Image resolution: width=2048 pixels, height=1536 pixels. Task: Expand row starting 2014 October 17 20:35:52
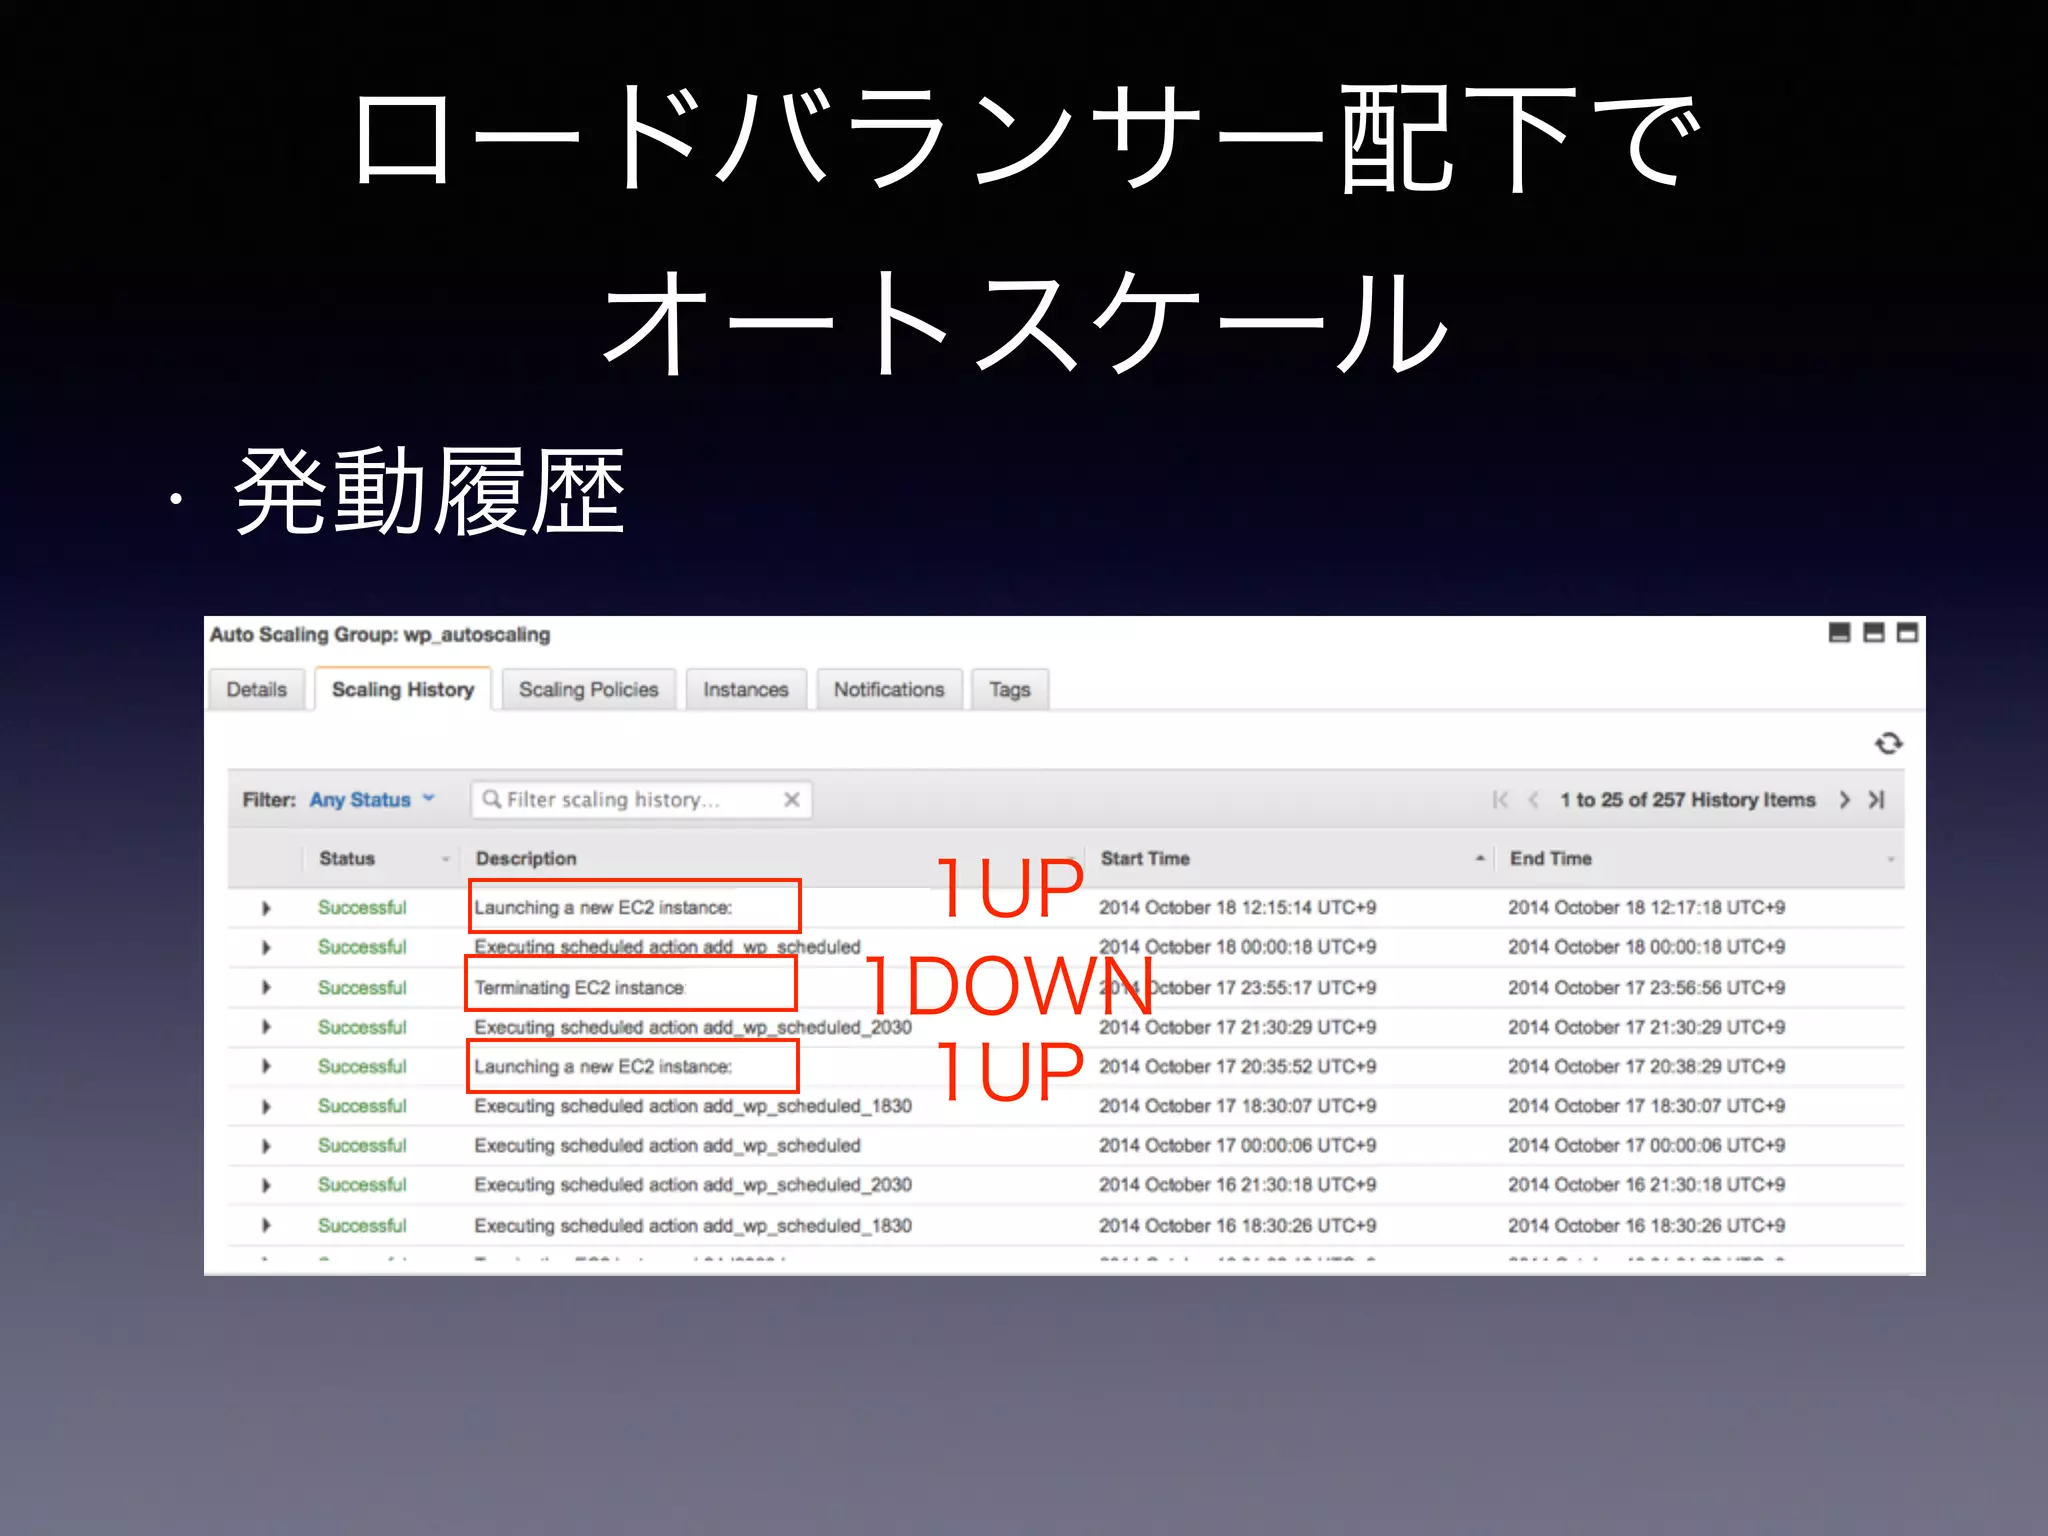click(x=266, y=1066)
